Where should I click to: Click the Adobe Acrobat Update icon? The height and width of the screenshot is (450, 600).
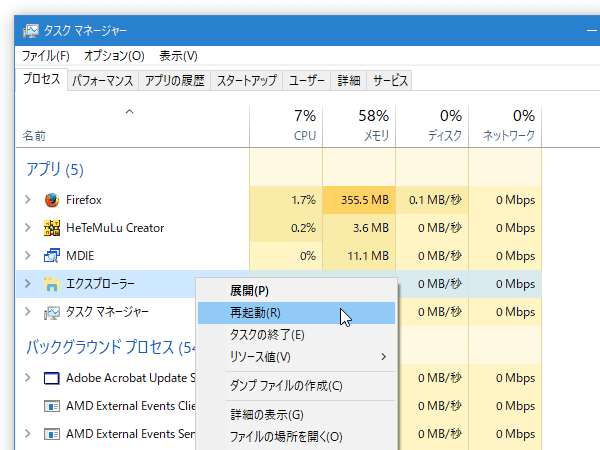point(52,378)
